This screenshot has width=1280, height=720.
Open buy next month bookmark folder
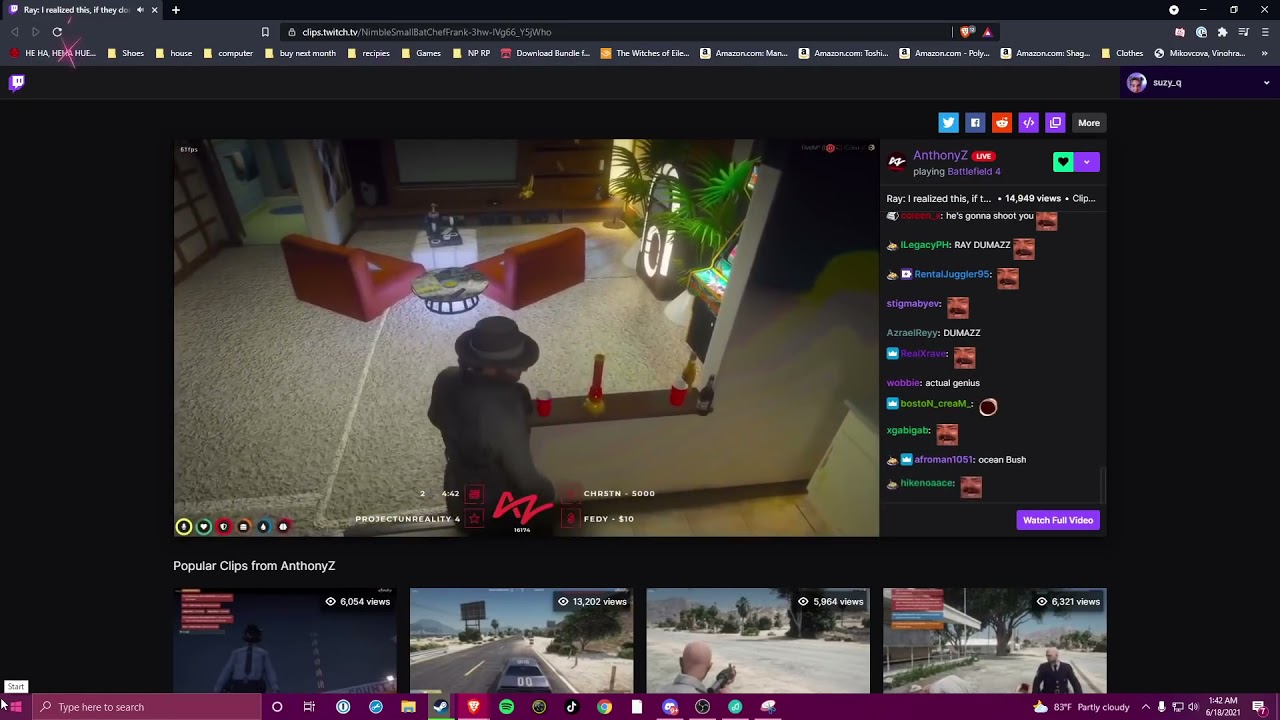pyautogui.click(x=301, y=53)
